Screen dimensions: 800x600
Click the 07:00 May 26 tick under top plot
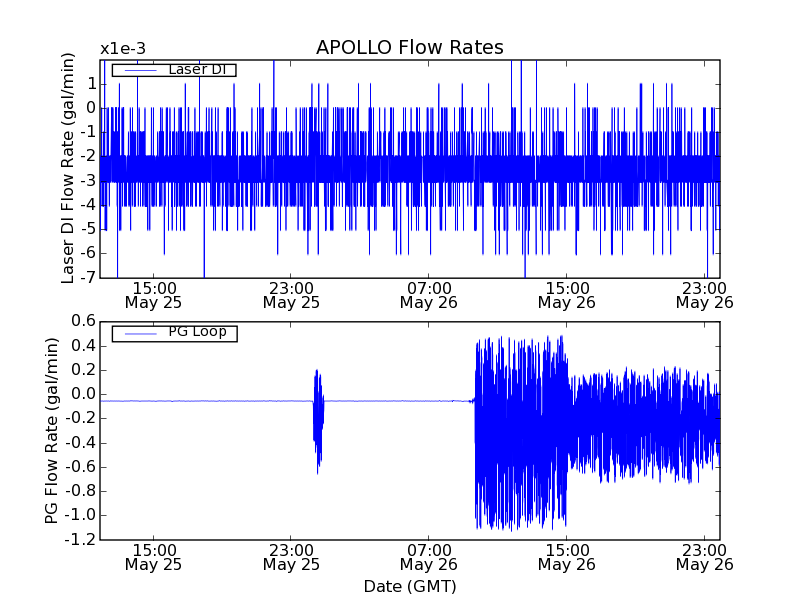429,294
